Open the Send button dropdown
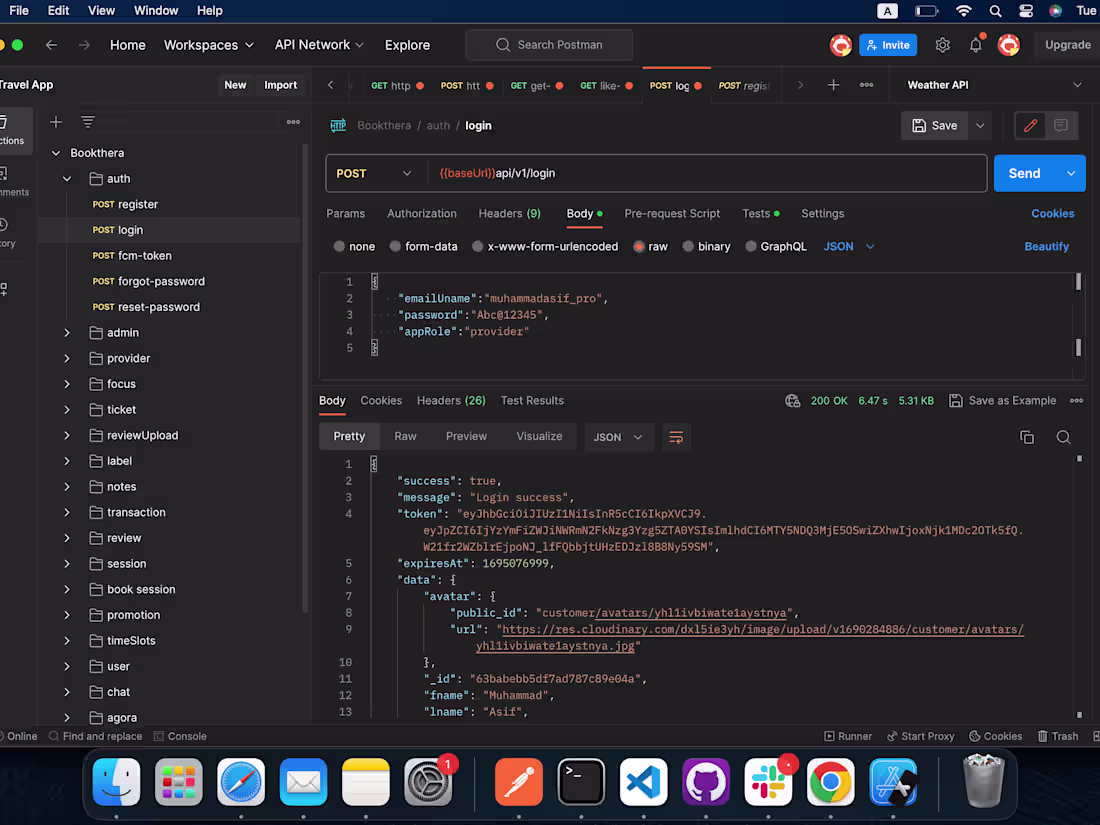The height and width of the screenshot is (825, 1100). (x=1068, y=172)
